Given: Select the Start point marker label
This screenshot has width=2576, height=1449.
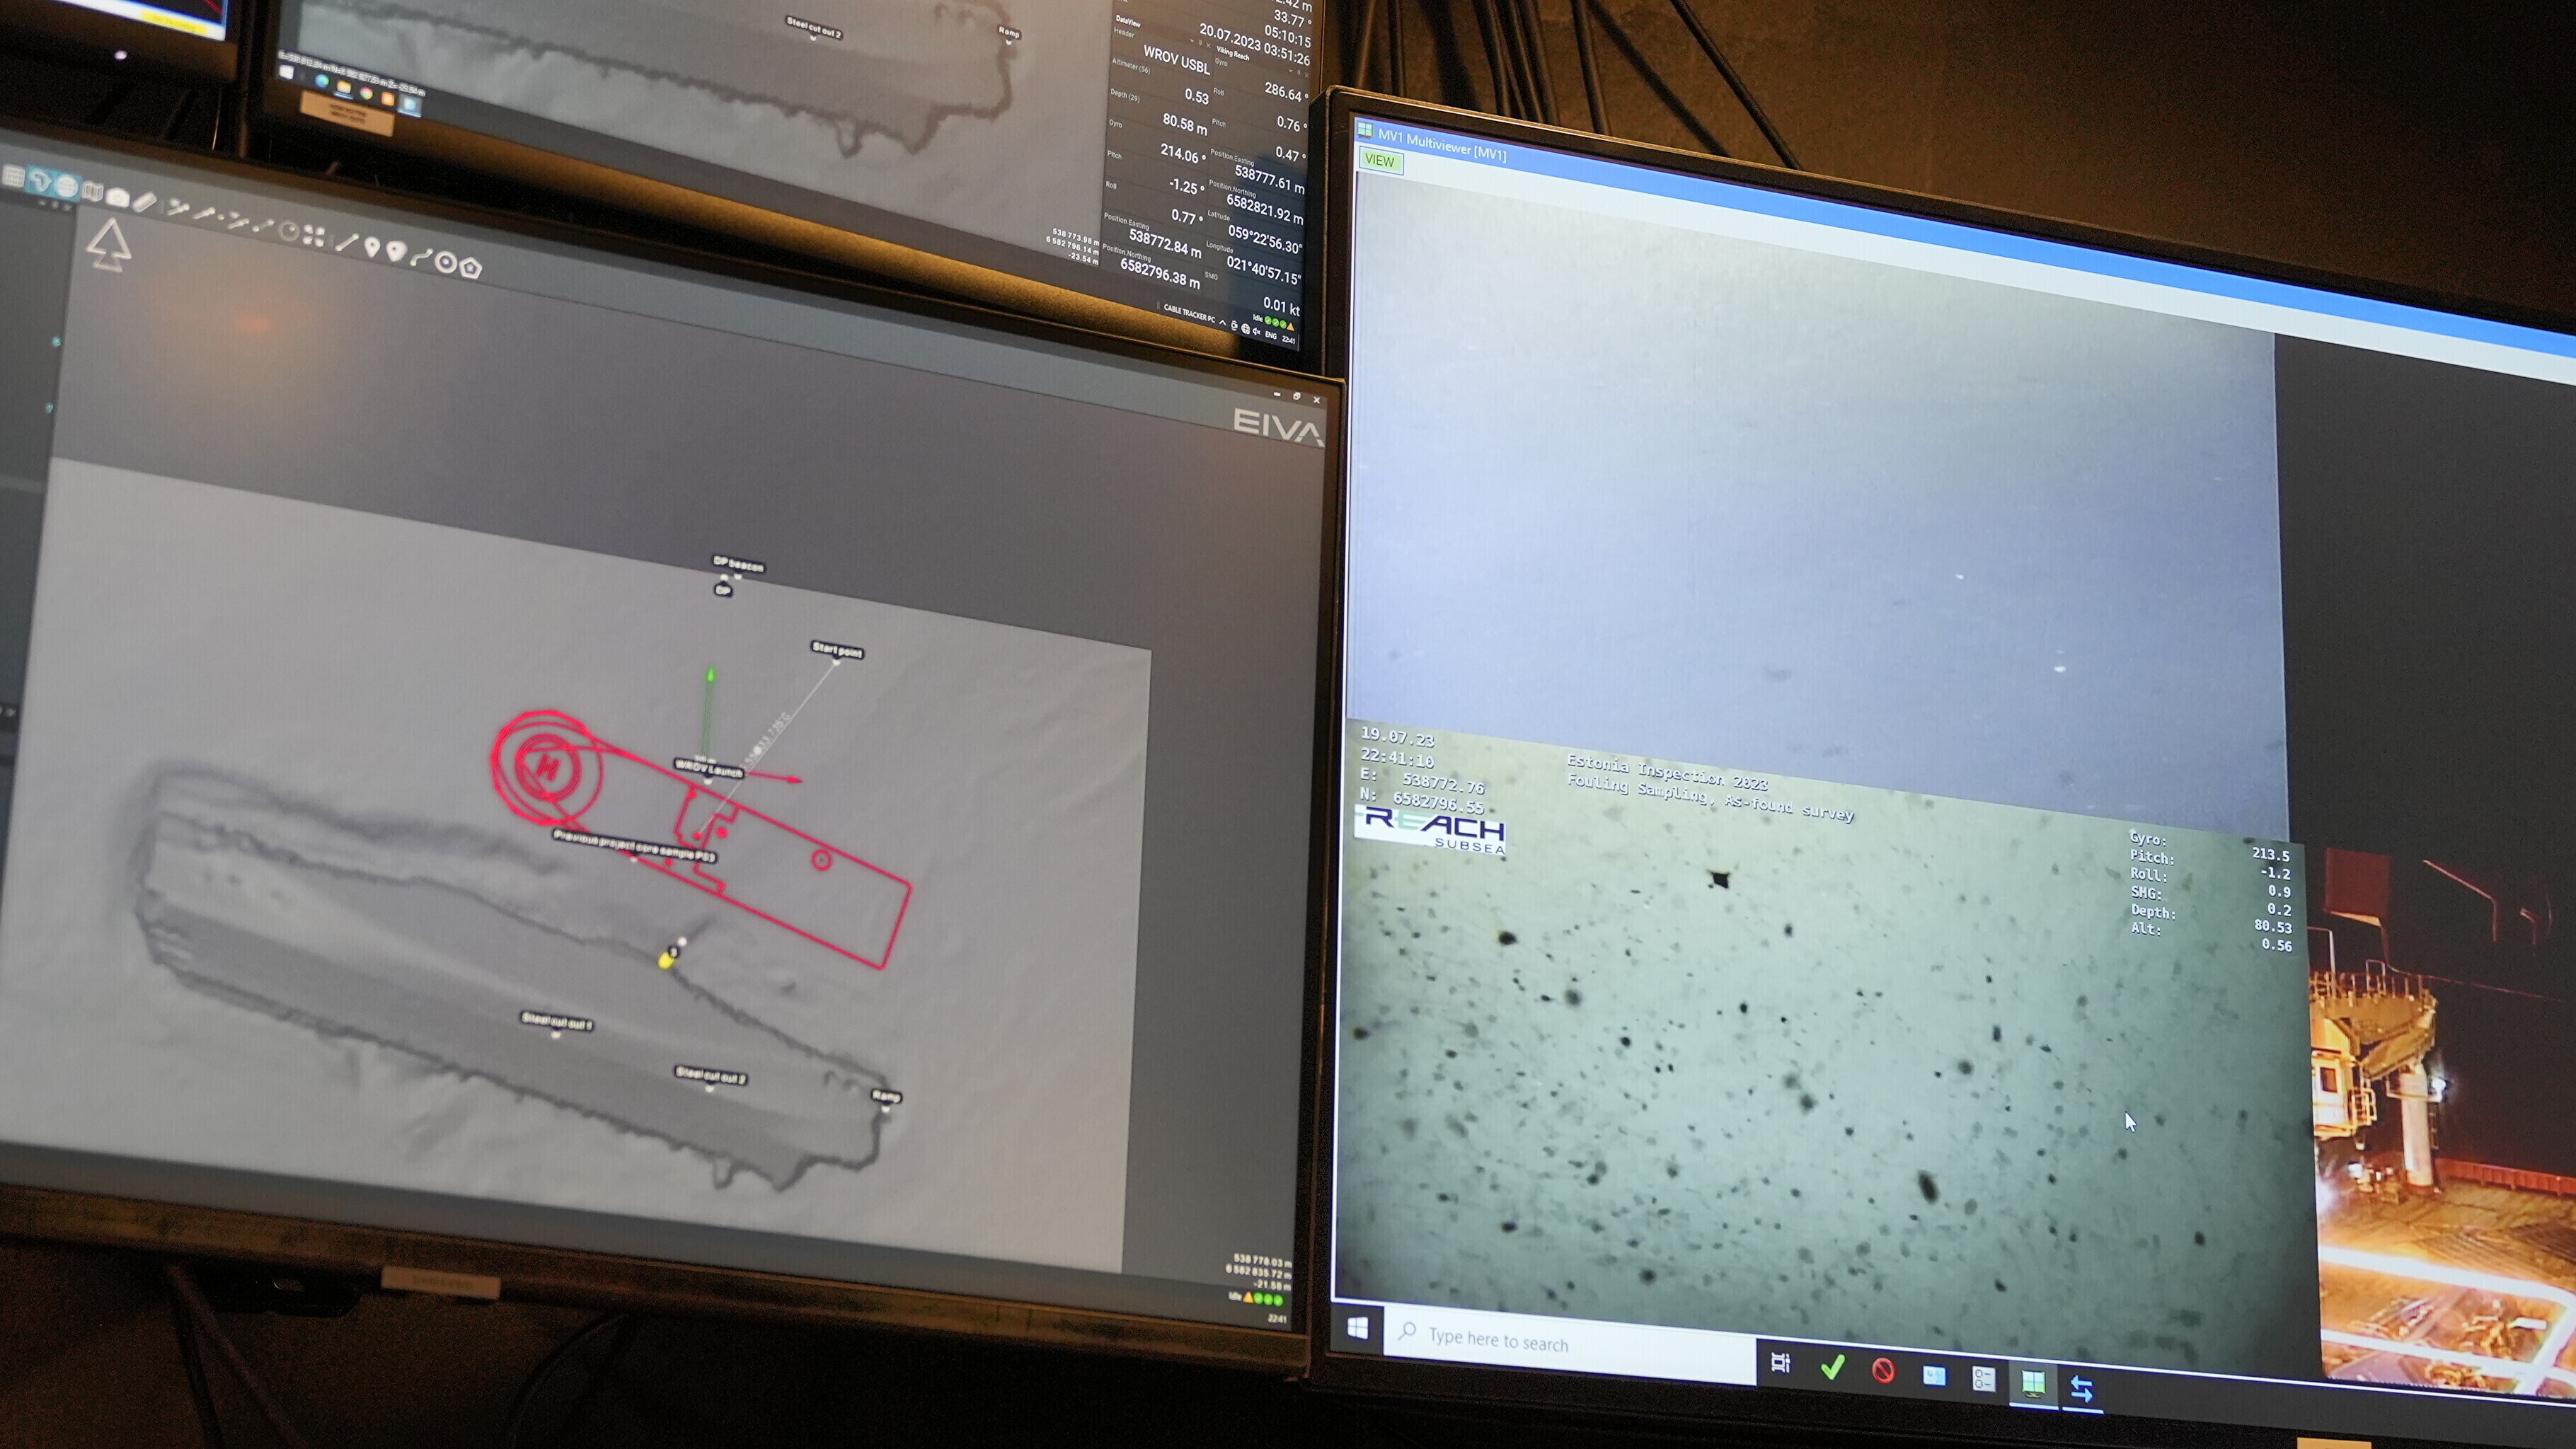Looking at the screenshot, I should tap(837, 650).
